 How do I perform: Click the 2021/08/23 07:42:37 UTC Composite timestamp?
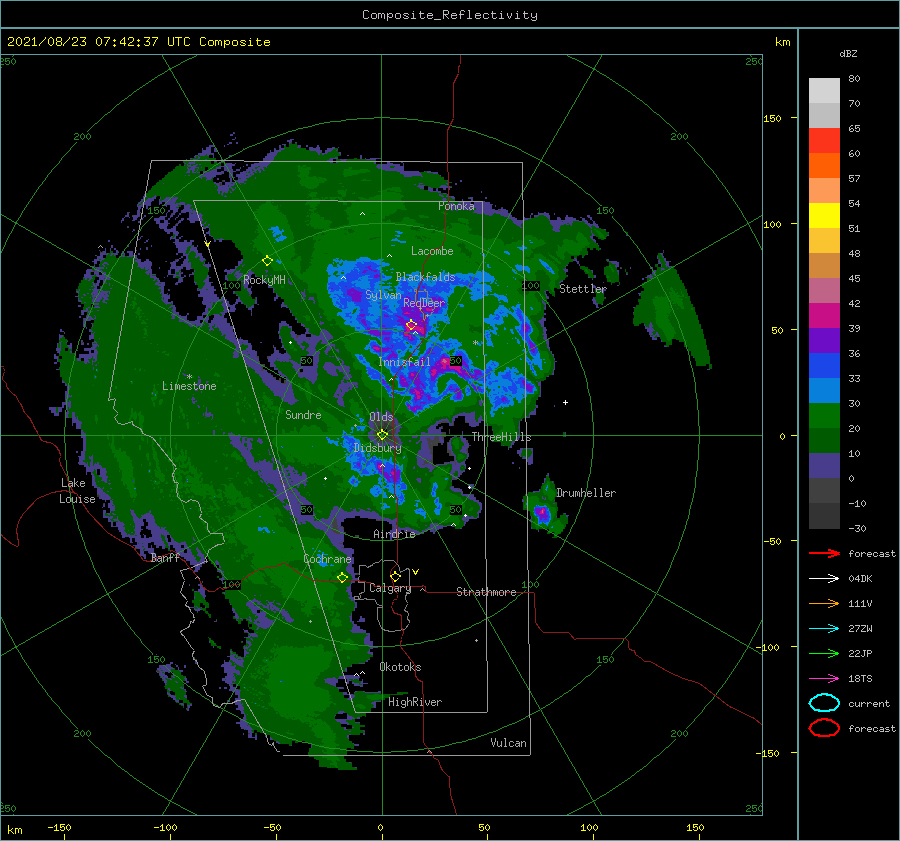click(138, 42)
